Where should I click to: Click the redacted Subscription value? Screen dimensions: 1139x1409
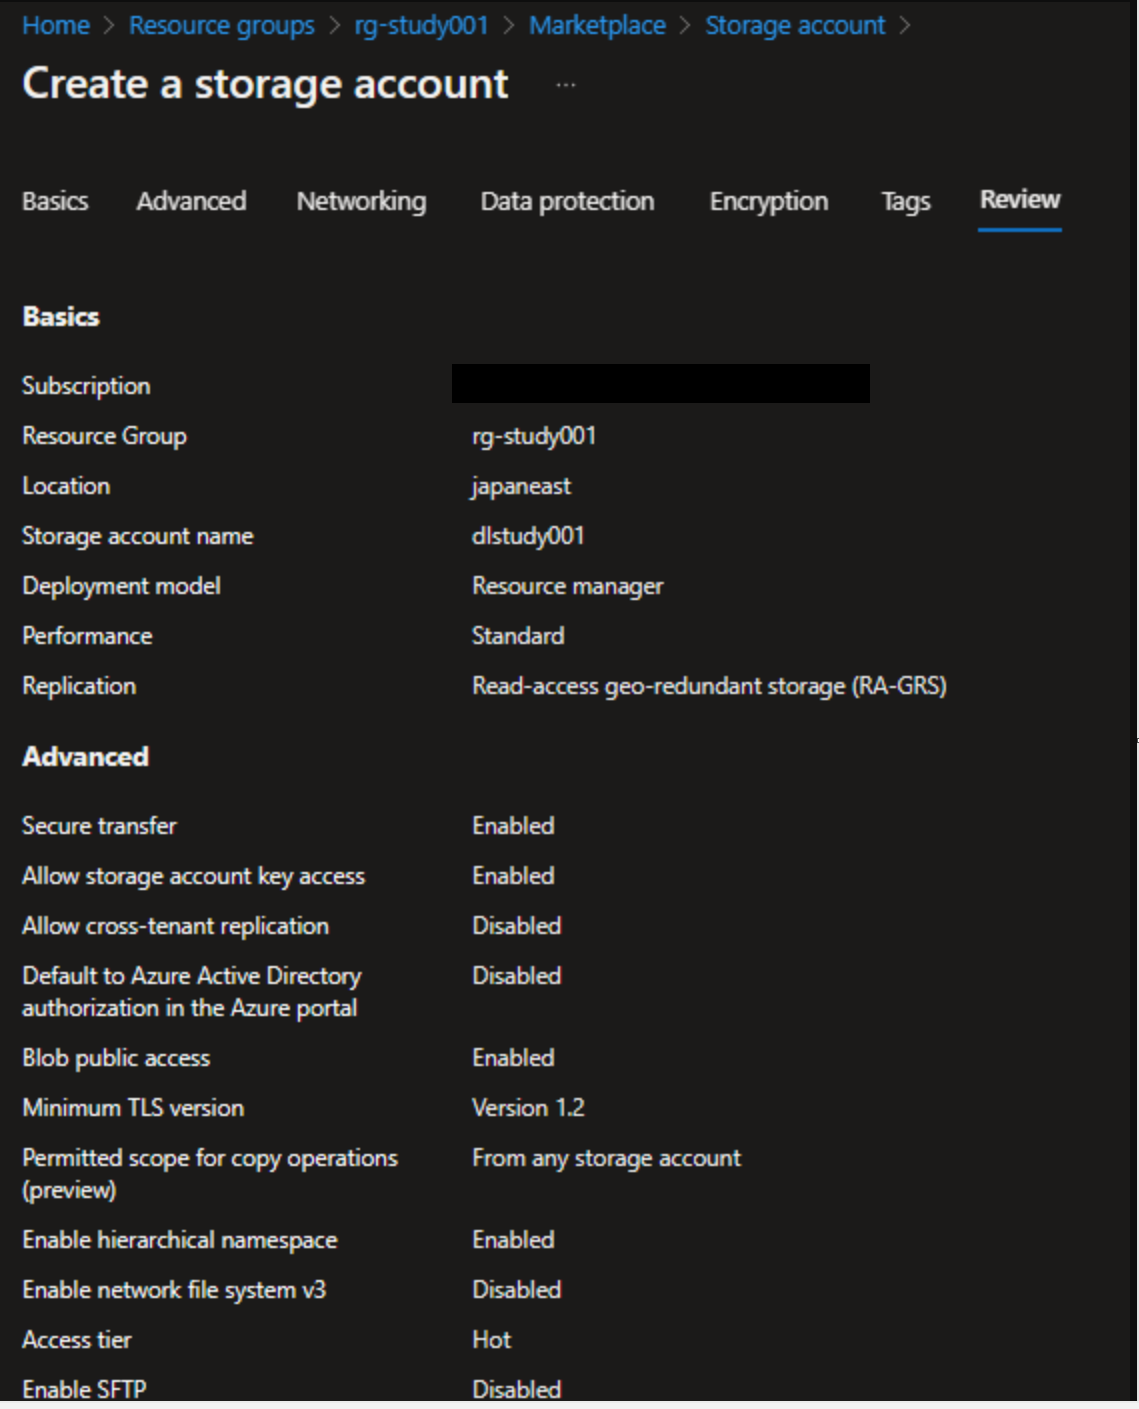tap(661, 384)
